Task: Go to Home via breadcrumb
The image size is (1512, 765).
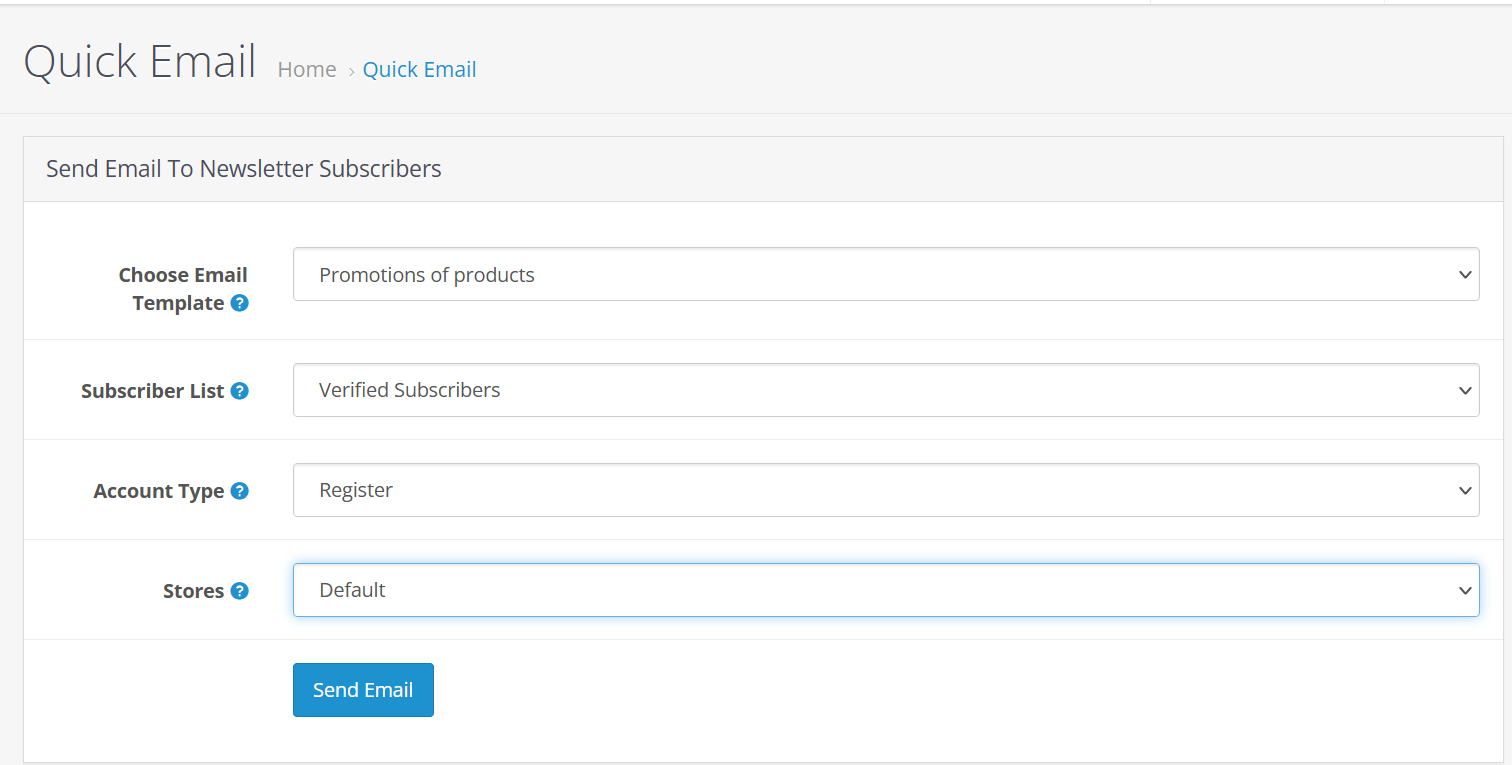Action: click(x=307, y=70)
